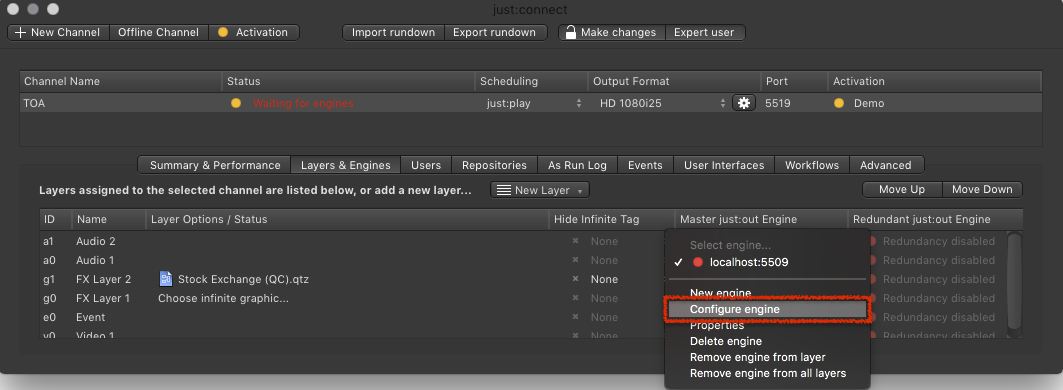Click port value 5519

tap(778, 103)
